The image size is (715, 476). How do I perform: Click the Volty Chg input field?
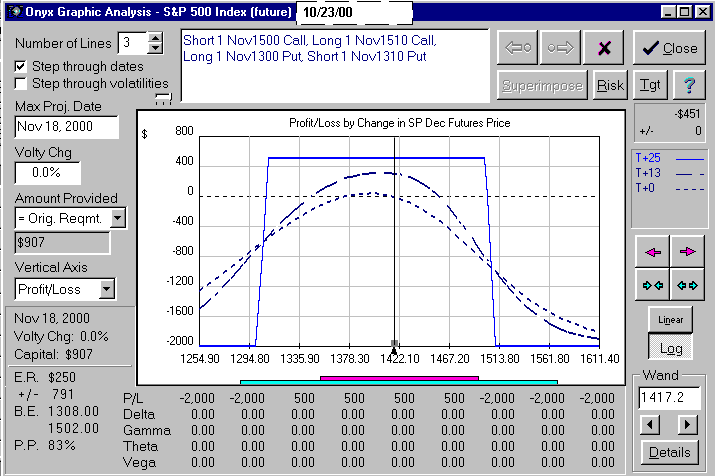tap(47, 173)
